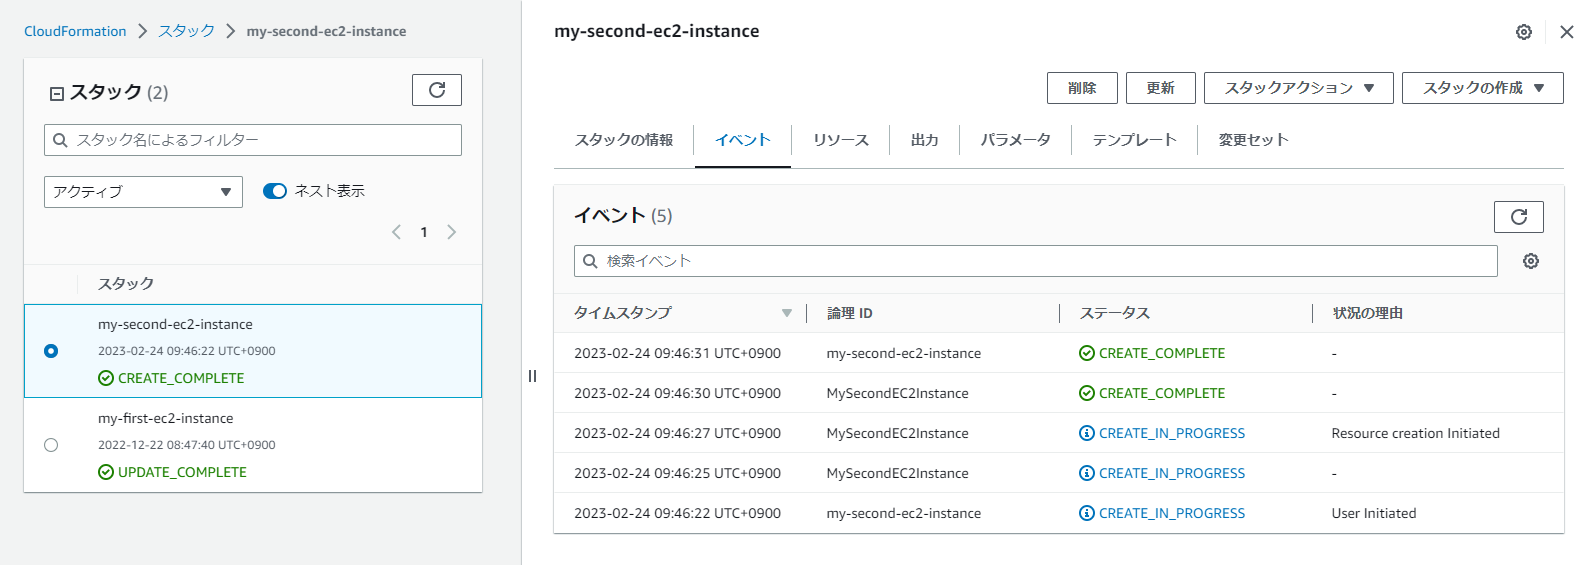
Task: Refresh the events table
Action: click(x=1518, y=217)
